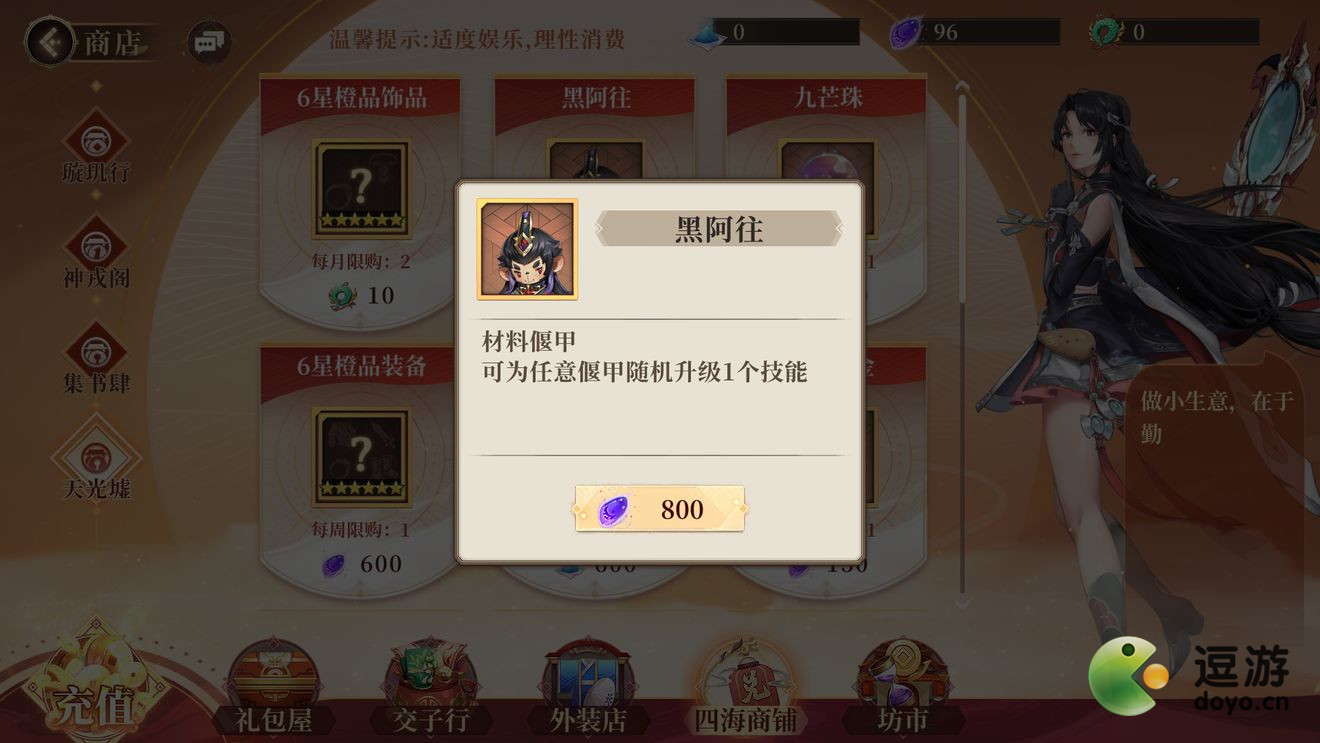Buy 黑阿往 with the 800 price button

pos(660,510)
